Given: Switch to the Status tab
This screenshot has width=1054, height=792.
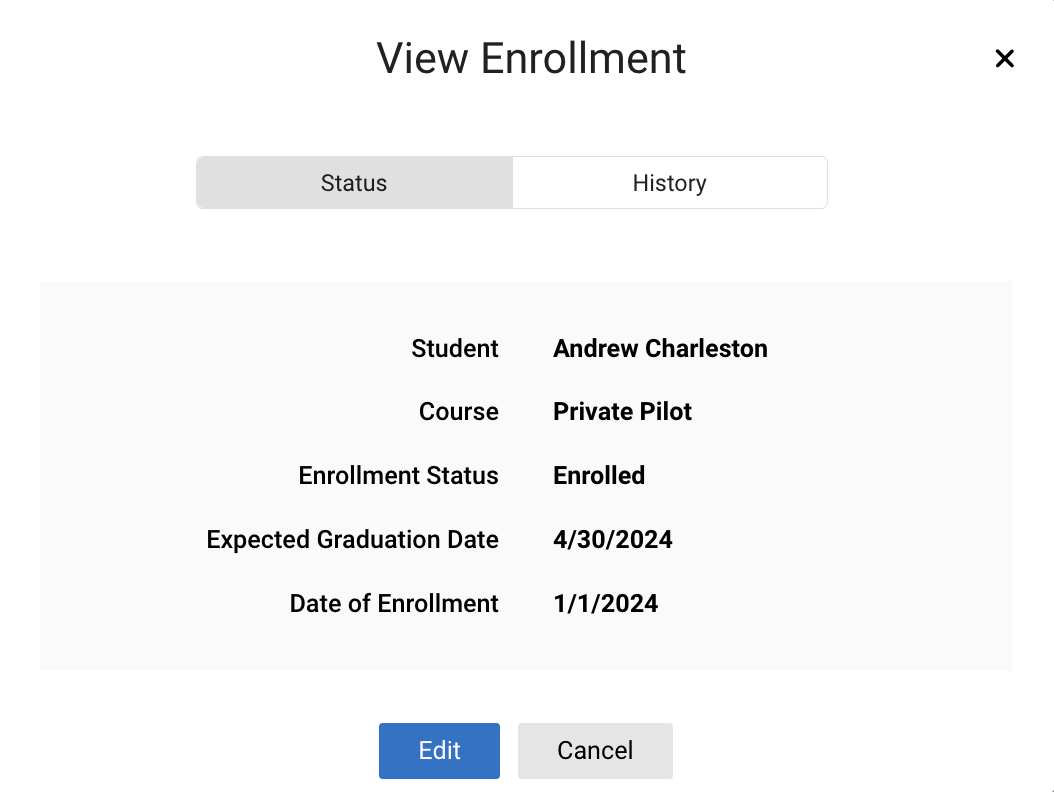Looking at the screenshot, I should click(354, 183).
